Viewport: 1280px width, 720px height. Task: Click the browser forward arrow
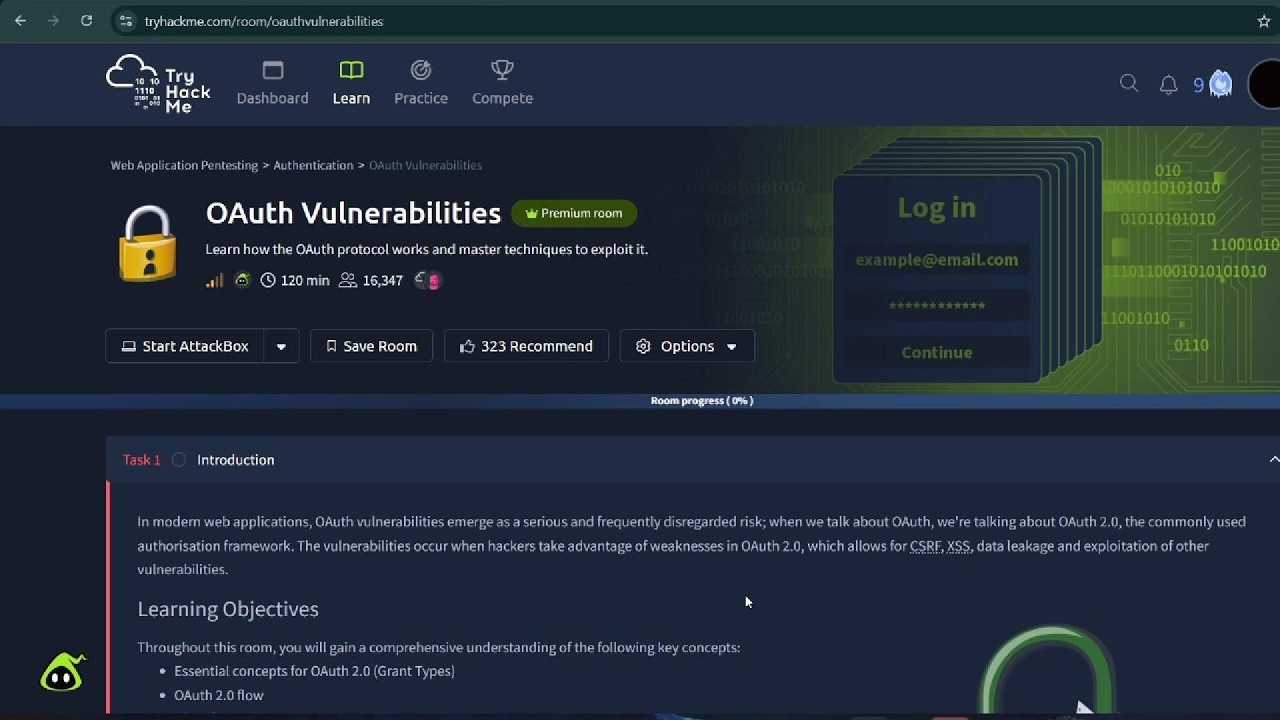click(x=53, y=20)
